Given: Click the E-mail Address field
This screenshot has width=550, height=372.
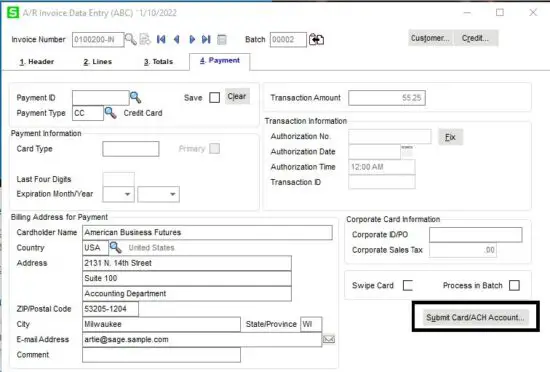Looking at the screenshot, I should click(202, 339).
